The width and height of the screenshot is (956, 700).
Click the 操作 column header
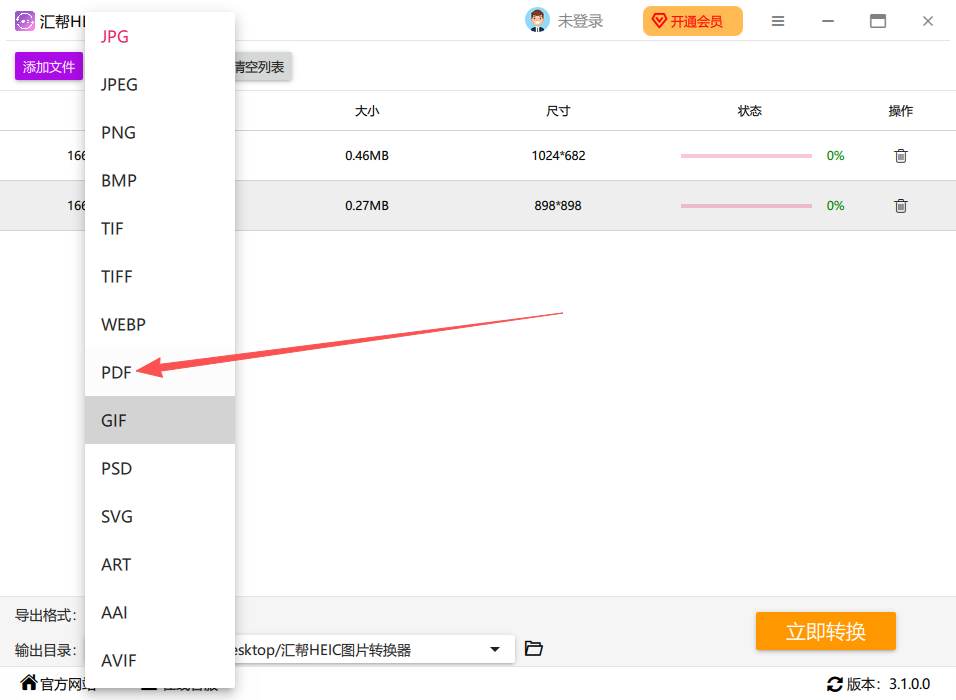click(901, 111)
